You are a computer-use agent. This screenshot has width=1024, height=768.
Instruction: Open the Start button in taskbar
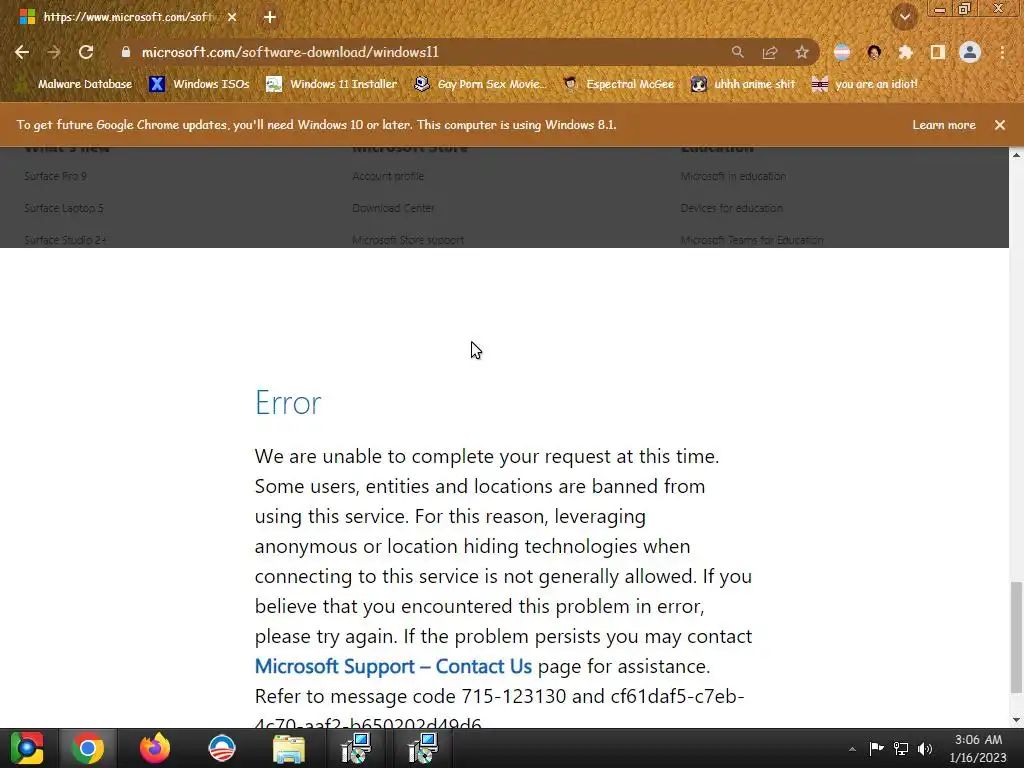point(27,748)
